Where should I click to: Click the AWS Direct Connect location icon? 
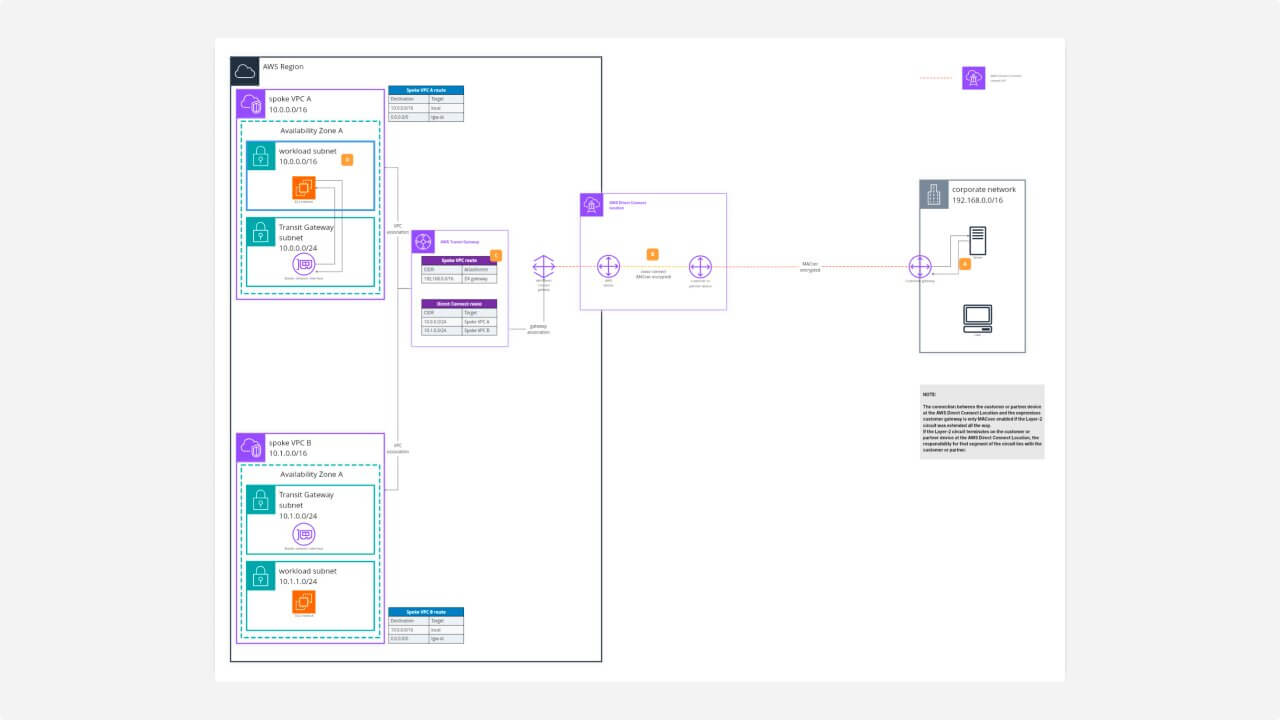(x=590, y=204)
